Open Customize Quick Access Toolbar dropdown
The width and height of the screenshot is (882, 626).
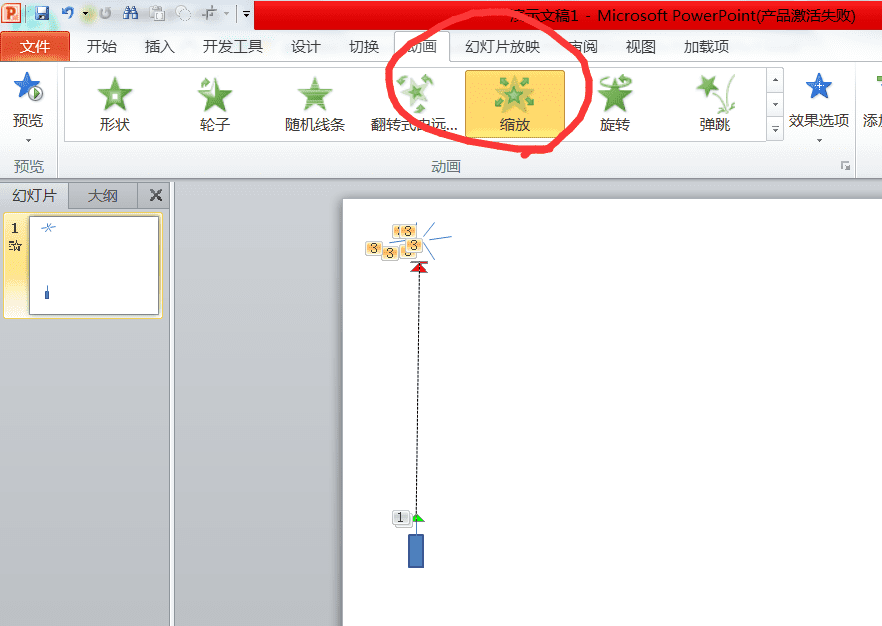click(x=246, y=13)
